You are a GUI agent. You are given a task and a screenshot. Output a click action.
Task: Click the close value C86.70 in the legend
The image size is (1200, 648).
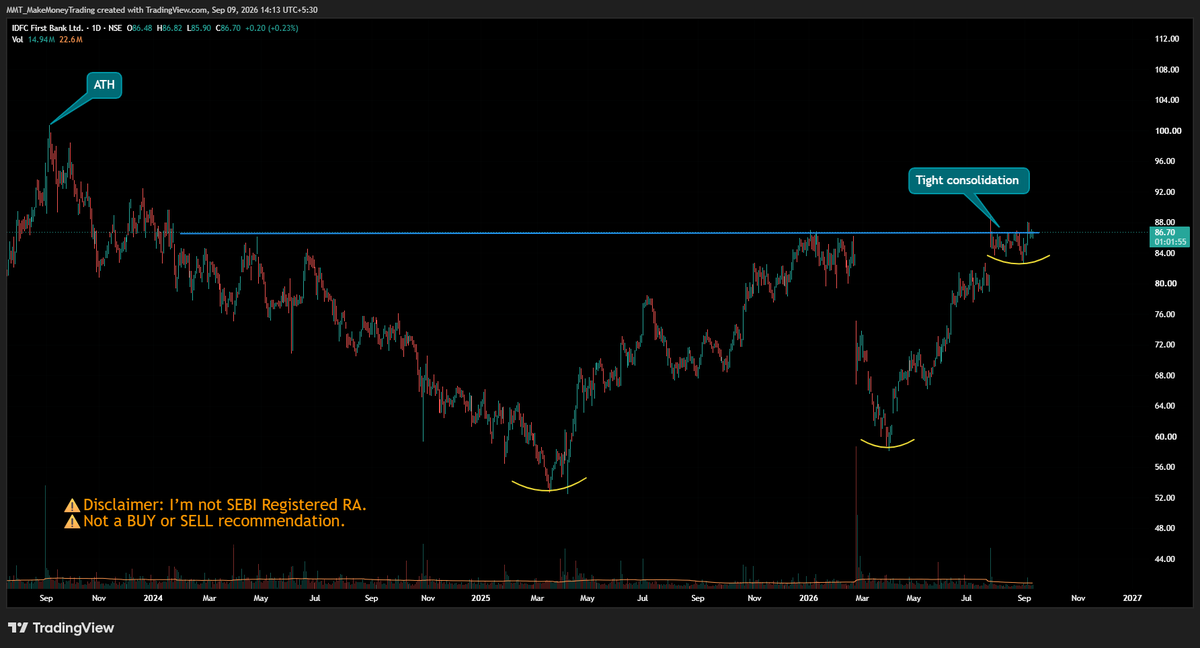point(228,28)
